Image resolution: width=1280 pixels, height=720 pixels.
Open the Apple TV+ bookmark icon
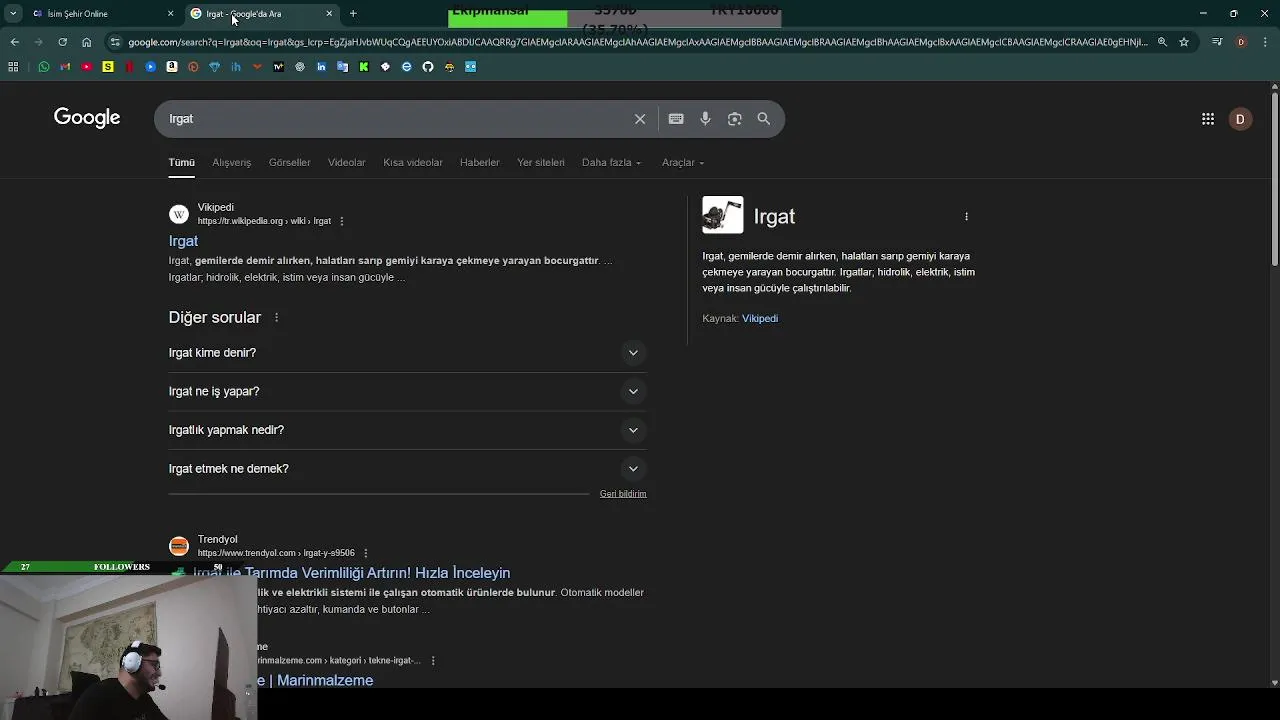pyautogui.click(x=278, y=67)
